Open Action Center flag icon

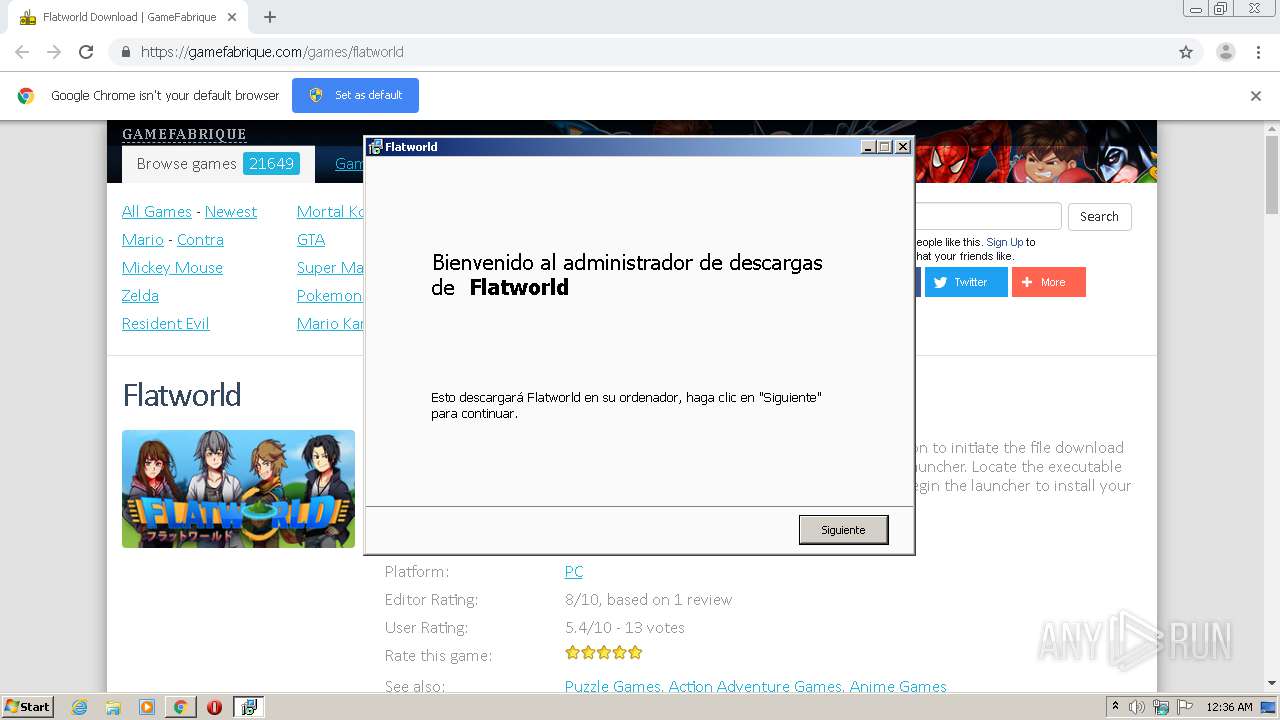pyautogui.click(x=1185, y=707)
